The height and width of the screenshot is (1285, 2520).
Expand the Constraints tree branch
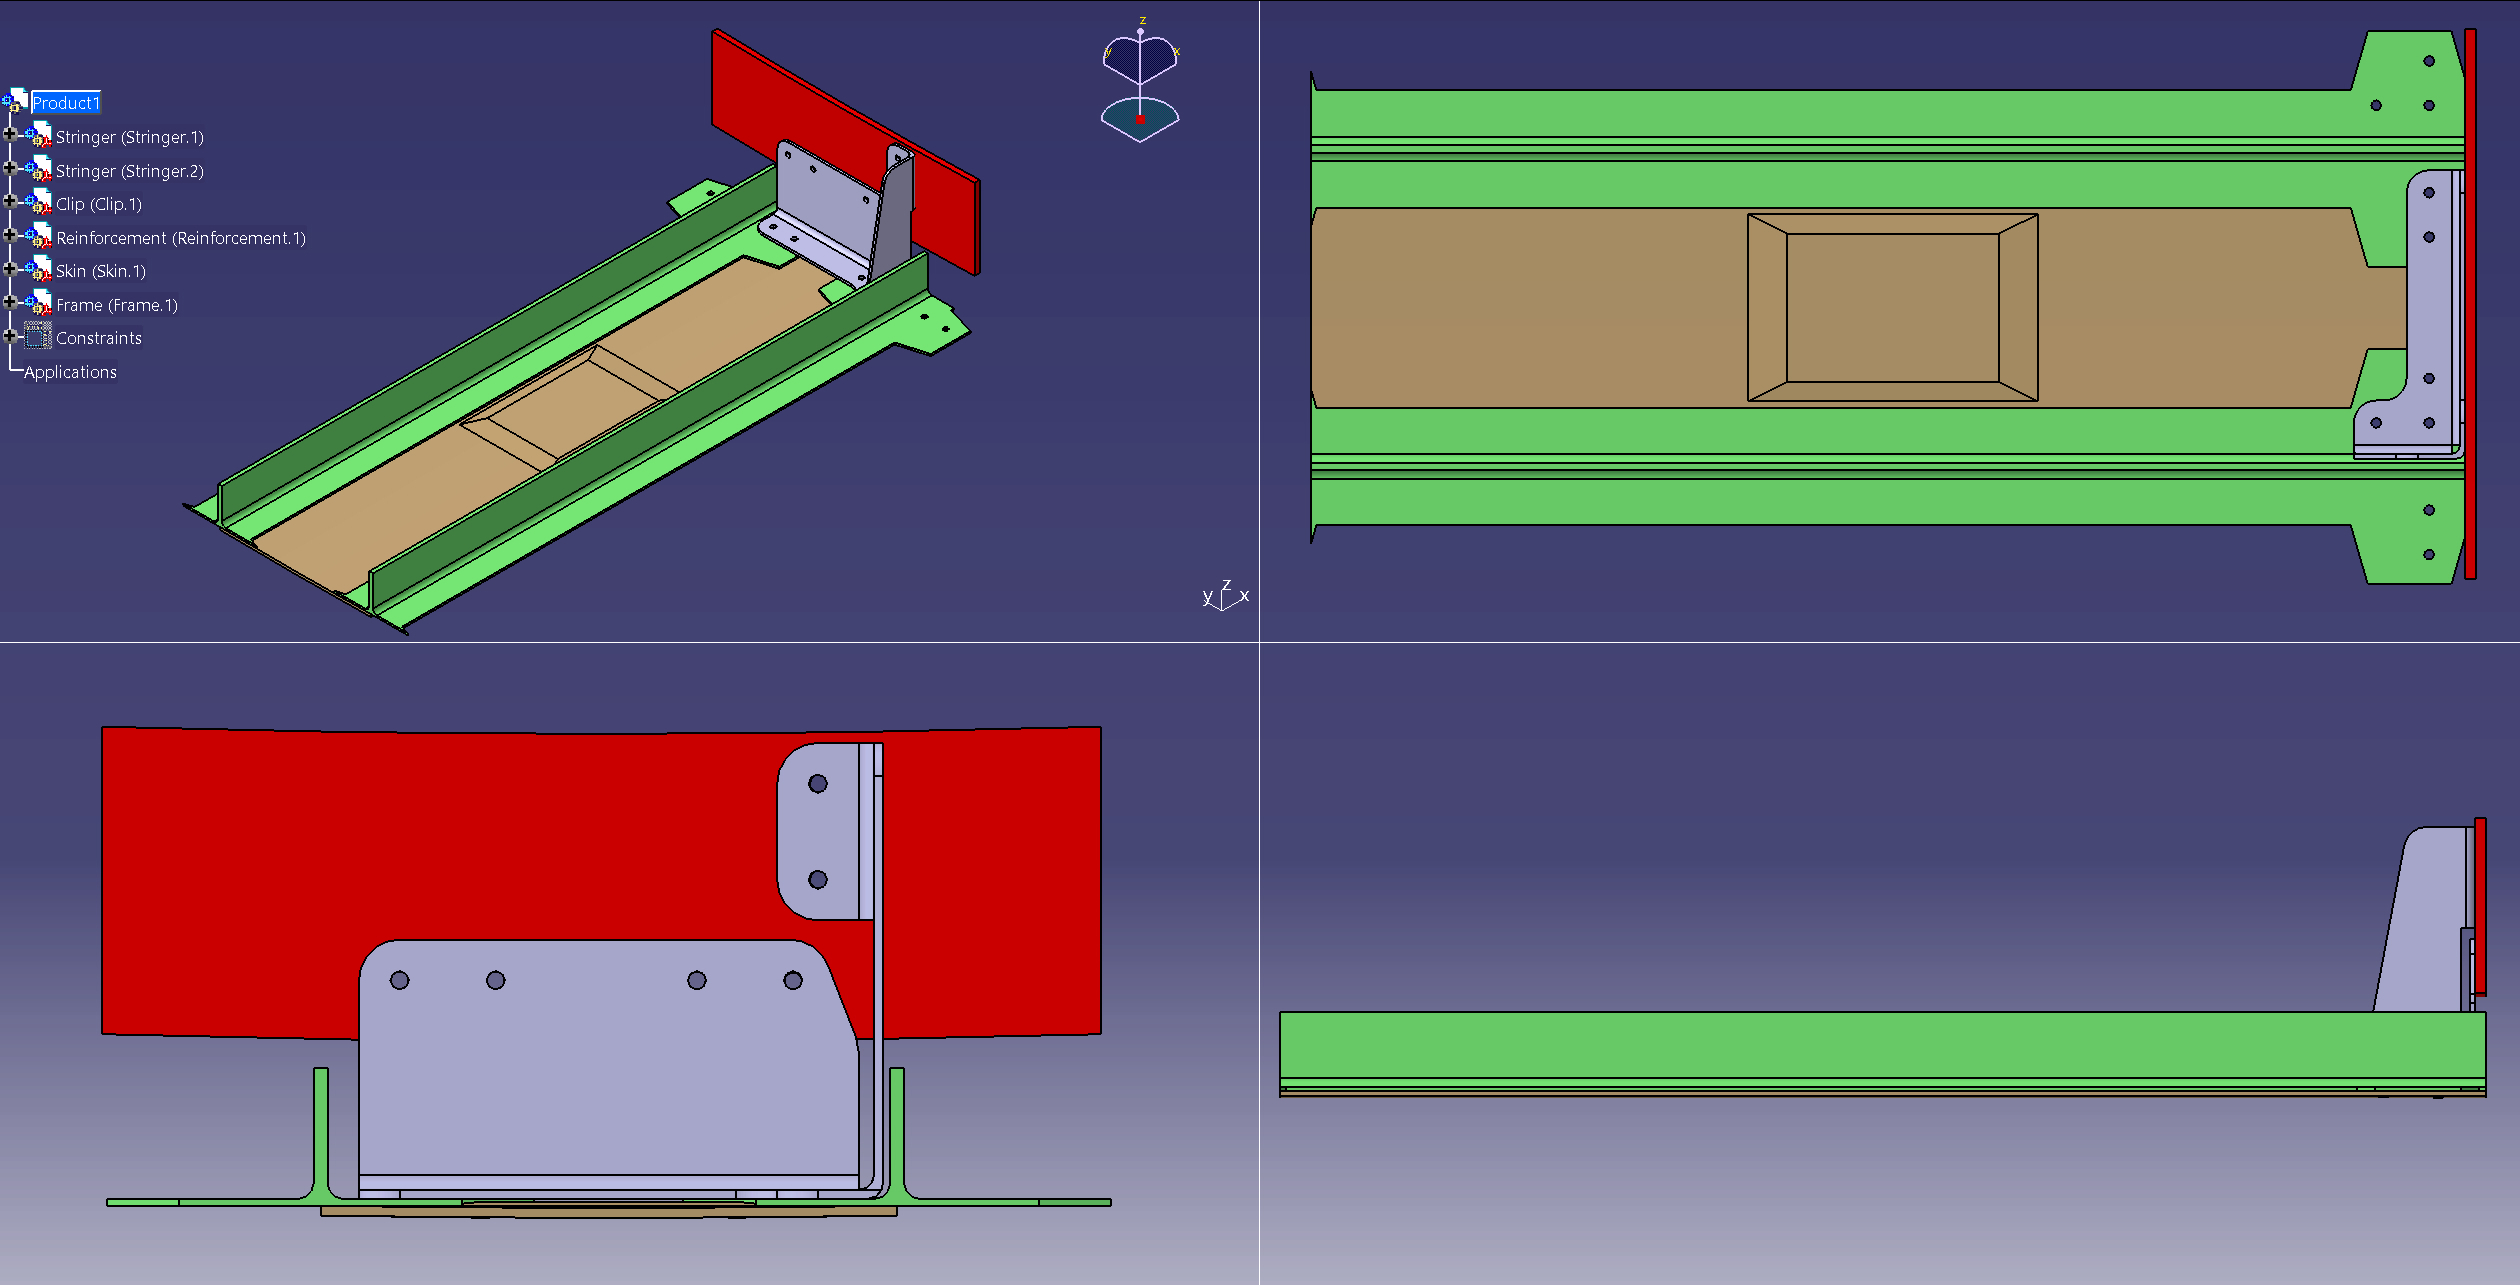(x=10, y=338)
